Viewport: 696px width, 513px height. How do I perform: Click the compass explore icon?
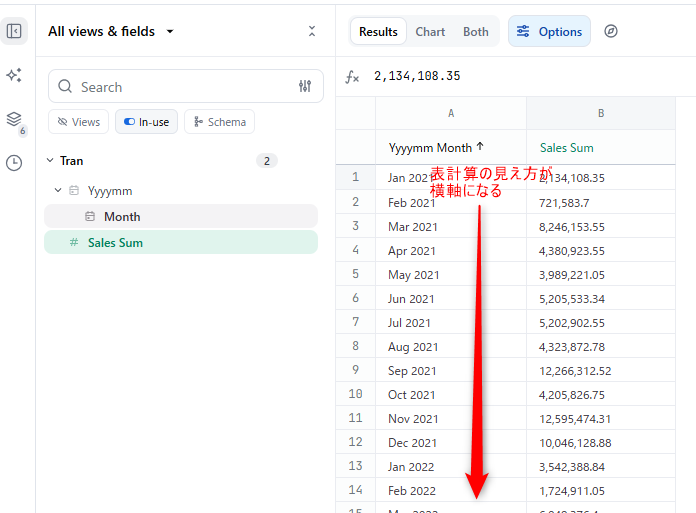[611, 31]
